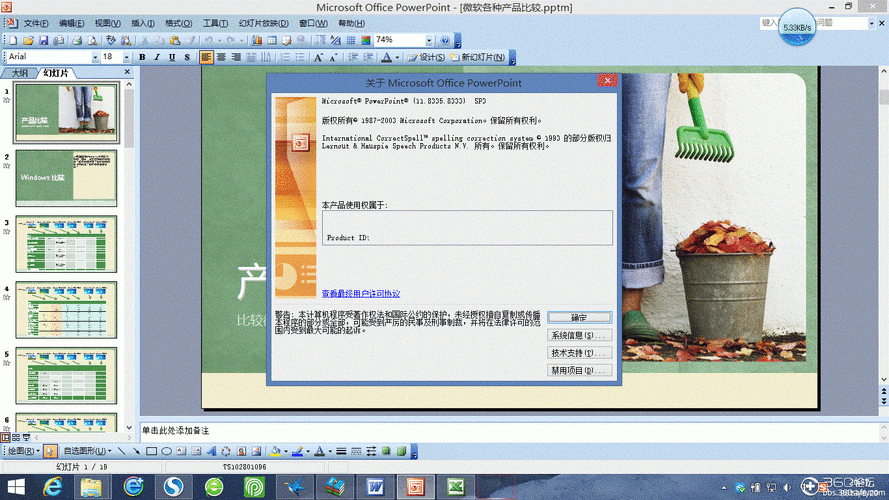Screen dimensions: 889x500
Task: Click the 系统信息(S) button
Action: (579, 335)
